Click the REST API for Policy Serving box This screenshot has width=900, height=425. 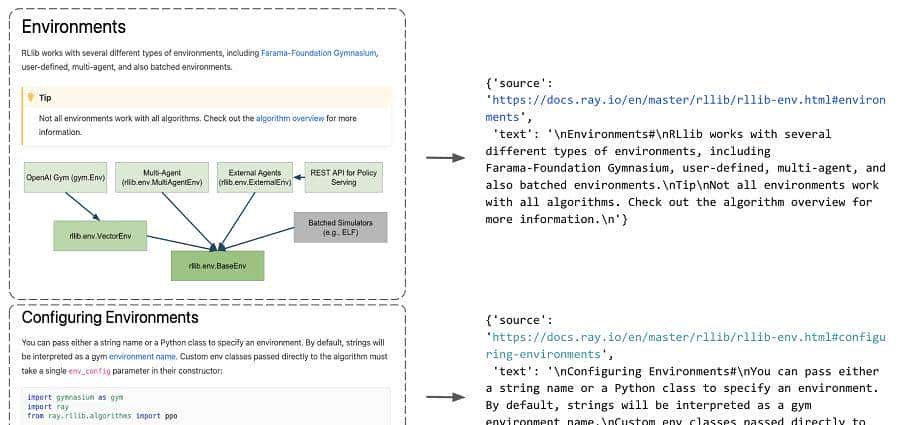pos(343,177)
